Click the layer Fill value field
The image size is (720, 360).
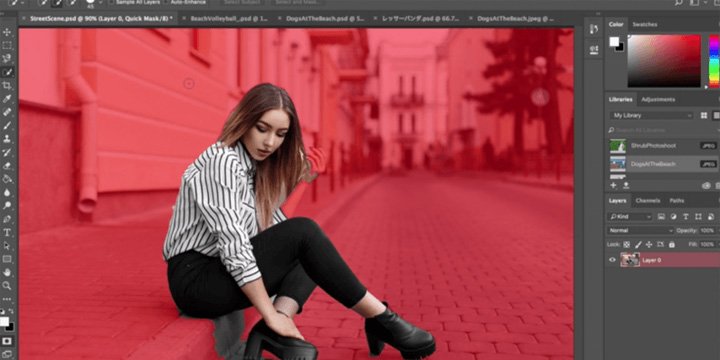(708, 244)
